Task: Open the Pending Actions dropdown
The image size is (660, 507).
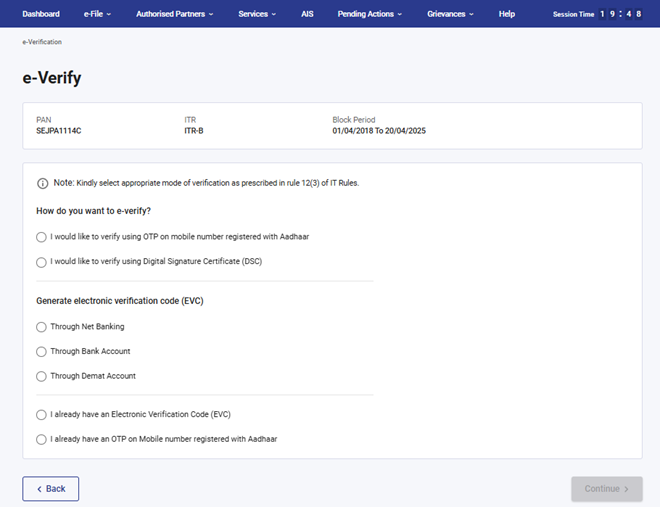Action: tap(370, 14)
